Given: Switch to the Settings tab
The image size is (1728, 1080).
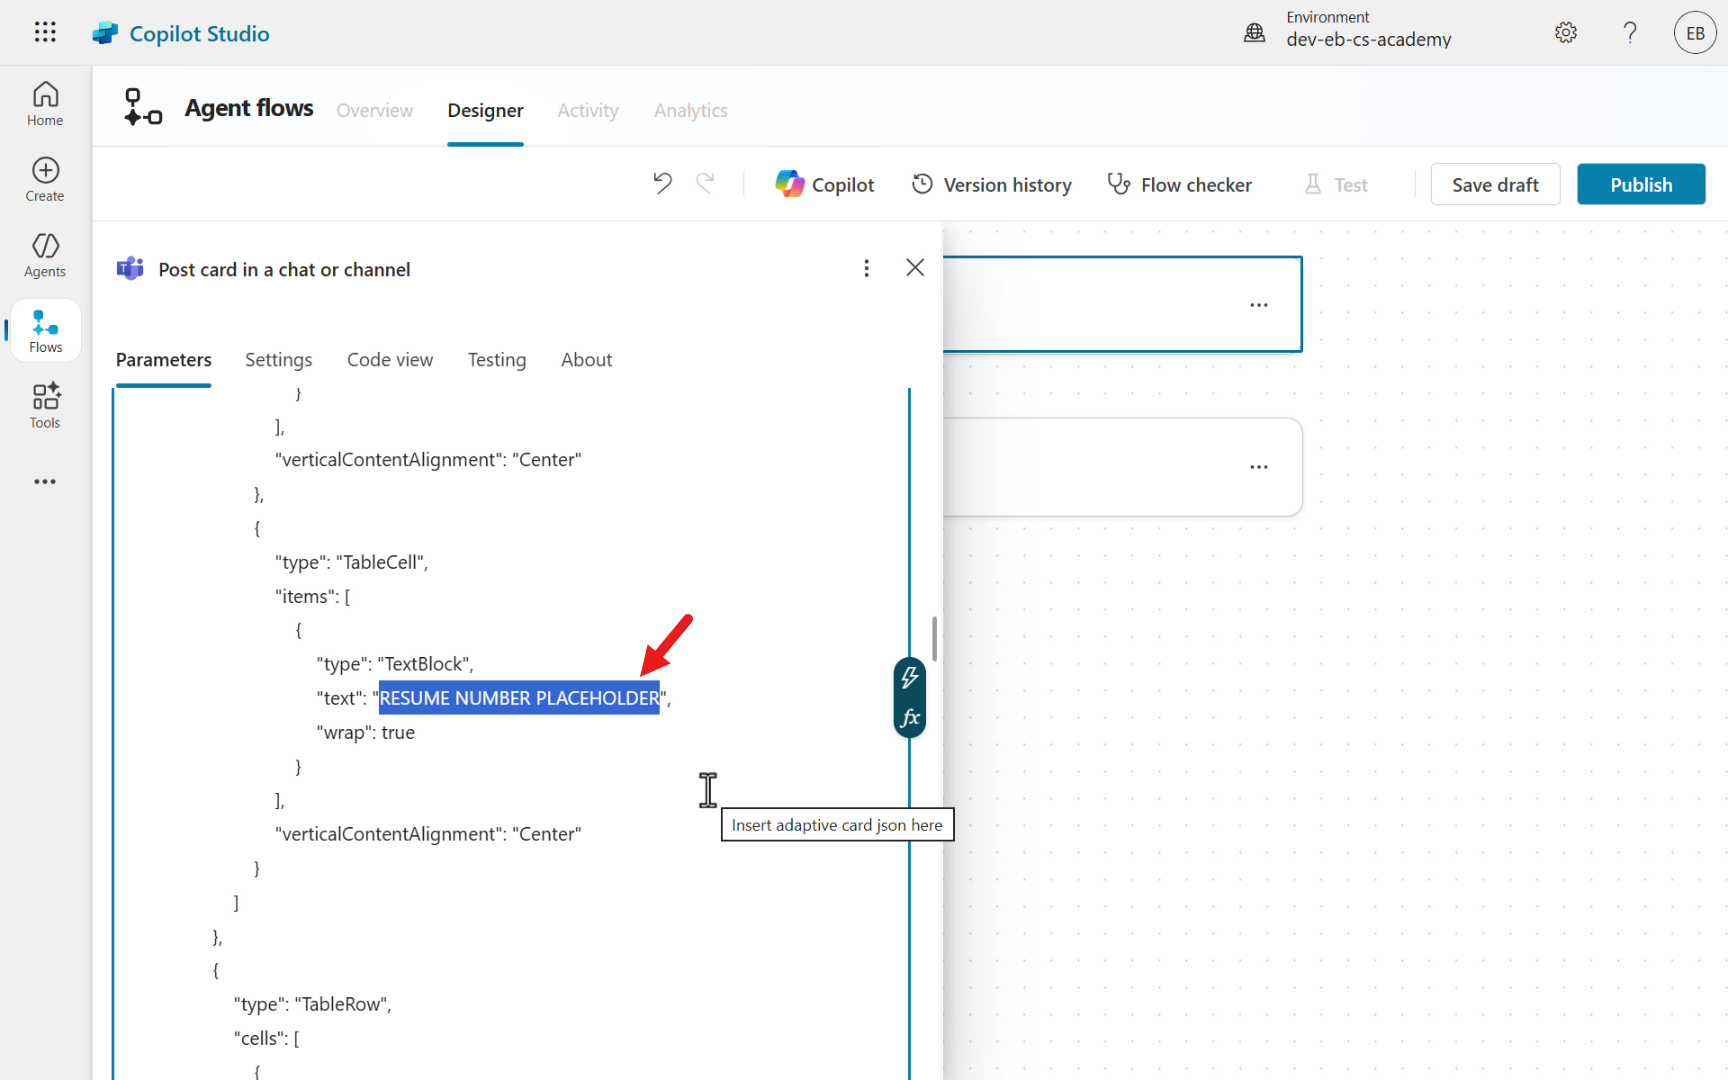Looking at the screenshot, I should [x=278, y=360].
